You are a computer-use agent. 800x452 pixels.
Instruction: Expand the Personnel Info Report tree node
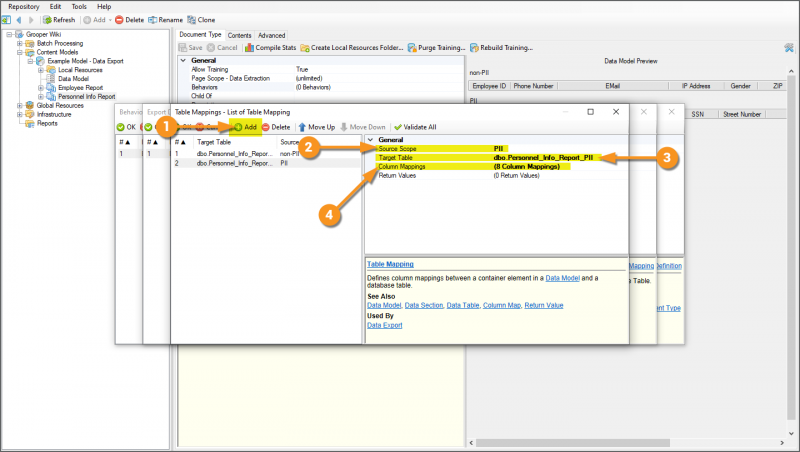coord(41,96)
